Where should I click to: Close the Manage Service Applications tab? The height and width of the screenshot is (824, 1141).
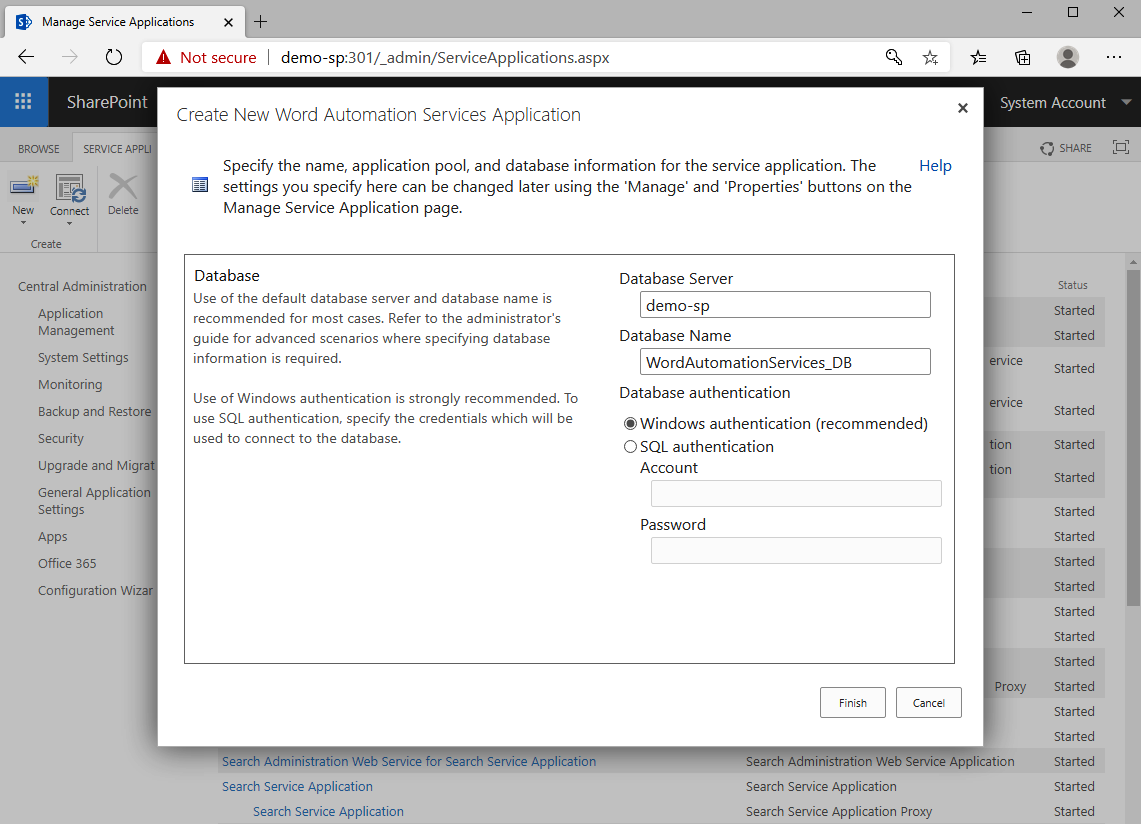(228, 22)
